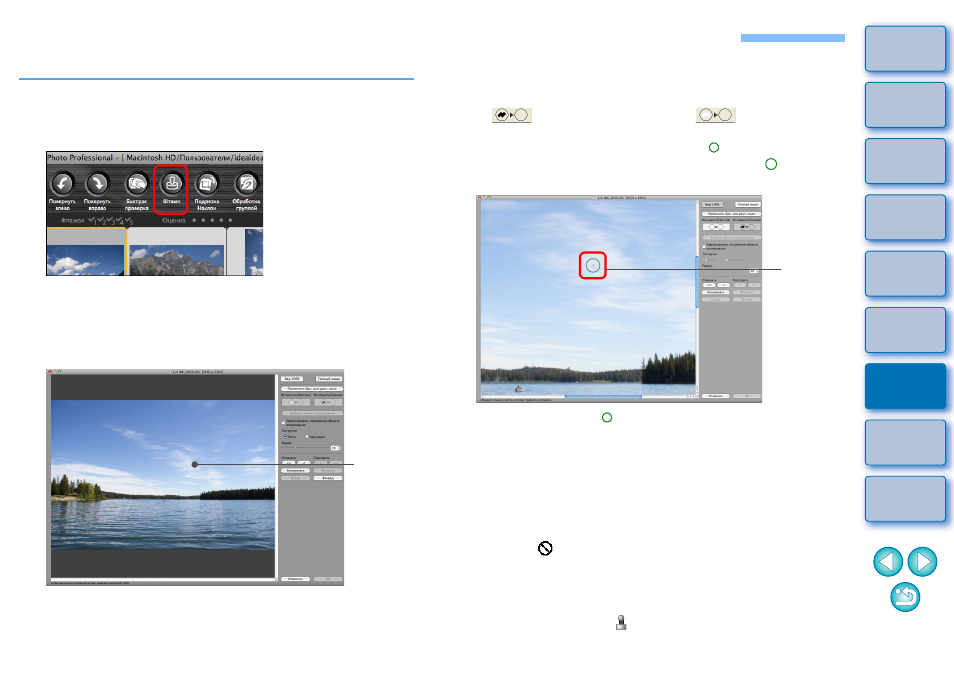Open the Quick check tool icon

137,184
